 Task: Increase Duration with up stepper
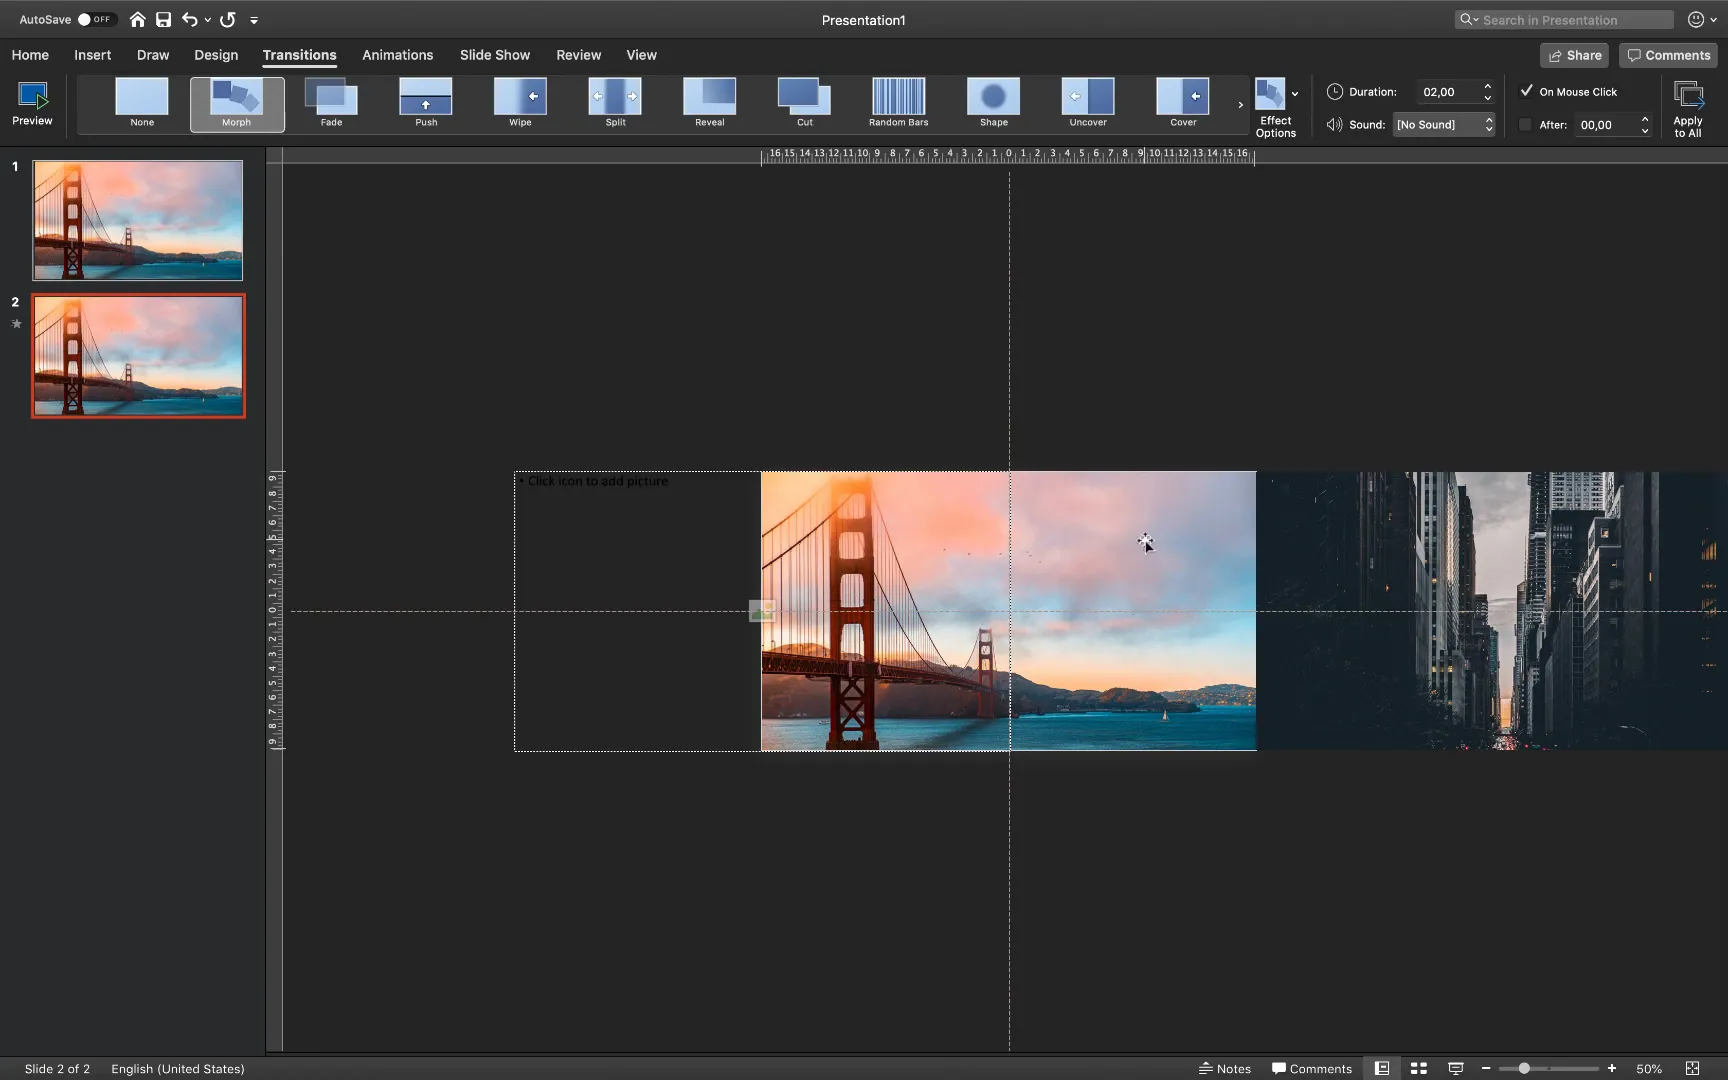[1488, 86]
